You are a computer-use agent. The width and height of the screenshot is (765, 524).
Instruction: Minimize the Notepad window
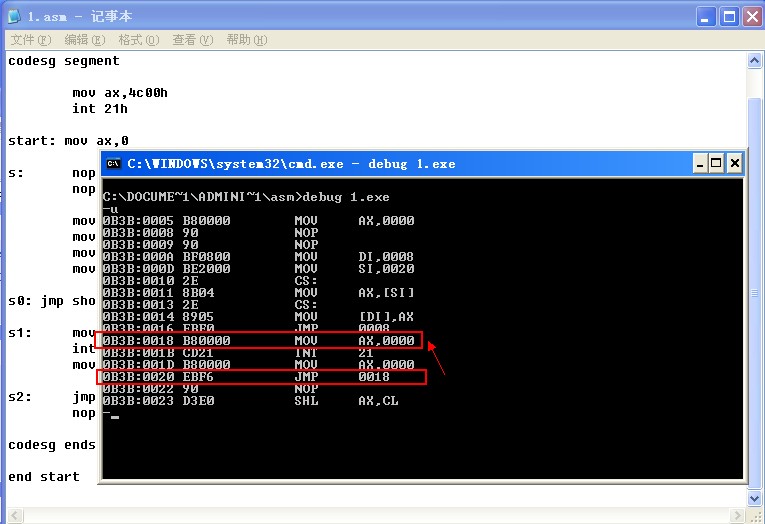coord(705,16)
